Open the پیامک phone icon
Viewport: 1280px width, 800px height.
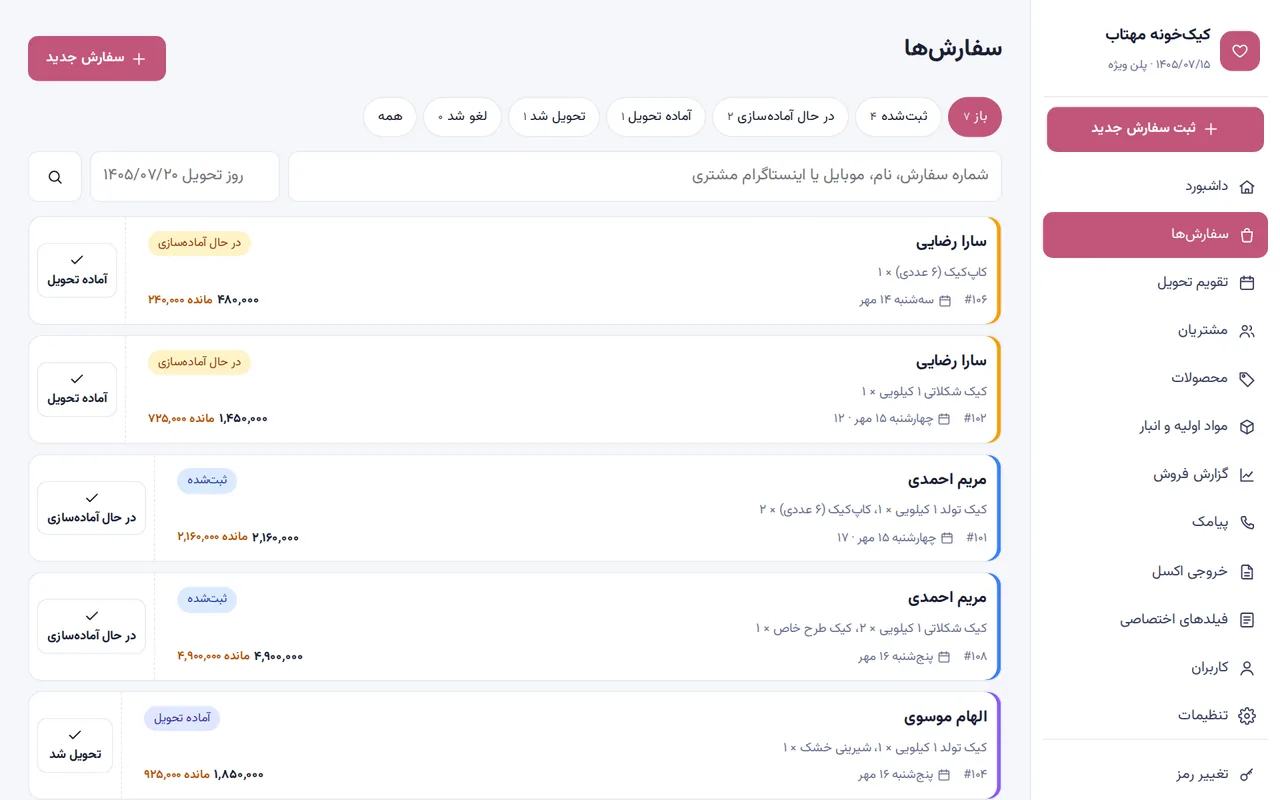pos(1246,523)
